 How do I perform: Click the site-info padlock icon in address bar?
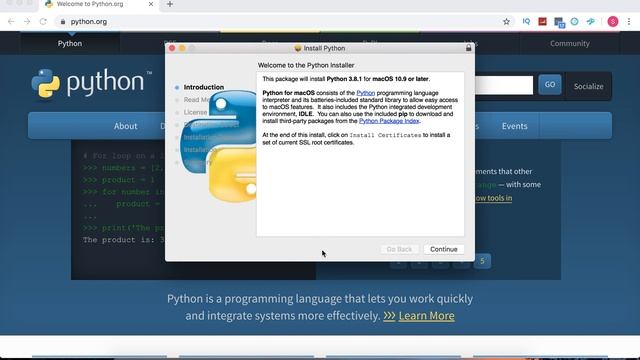coord(62,22)
